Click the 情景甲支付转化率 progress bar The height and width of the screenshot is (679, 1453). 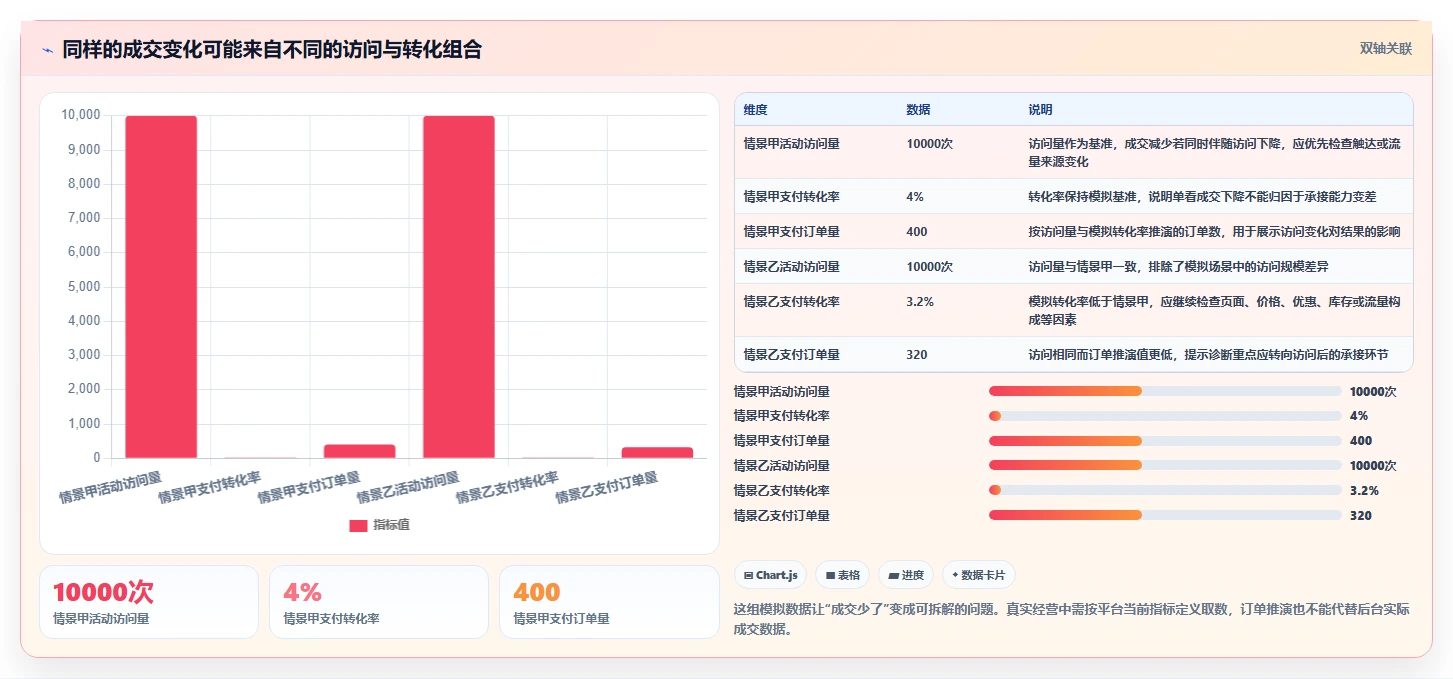click(x=1165, y=416)
